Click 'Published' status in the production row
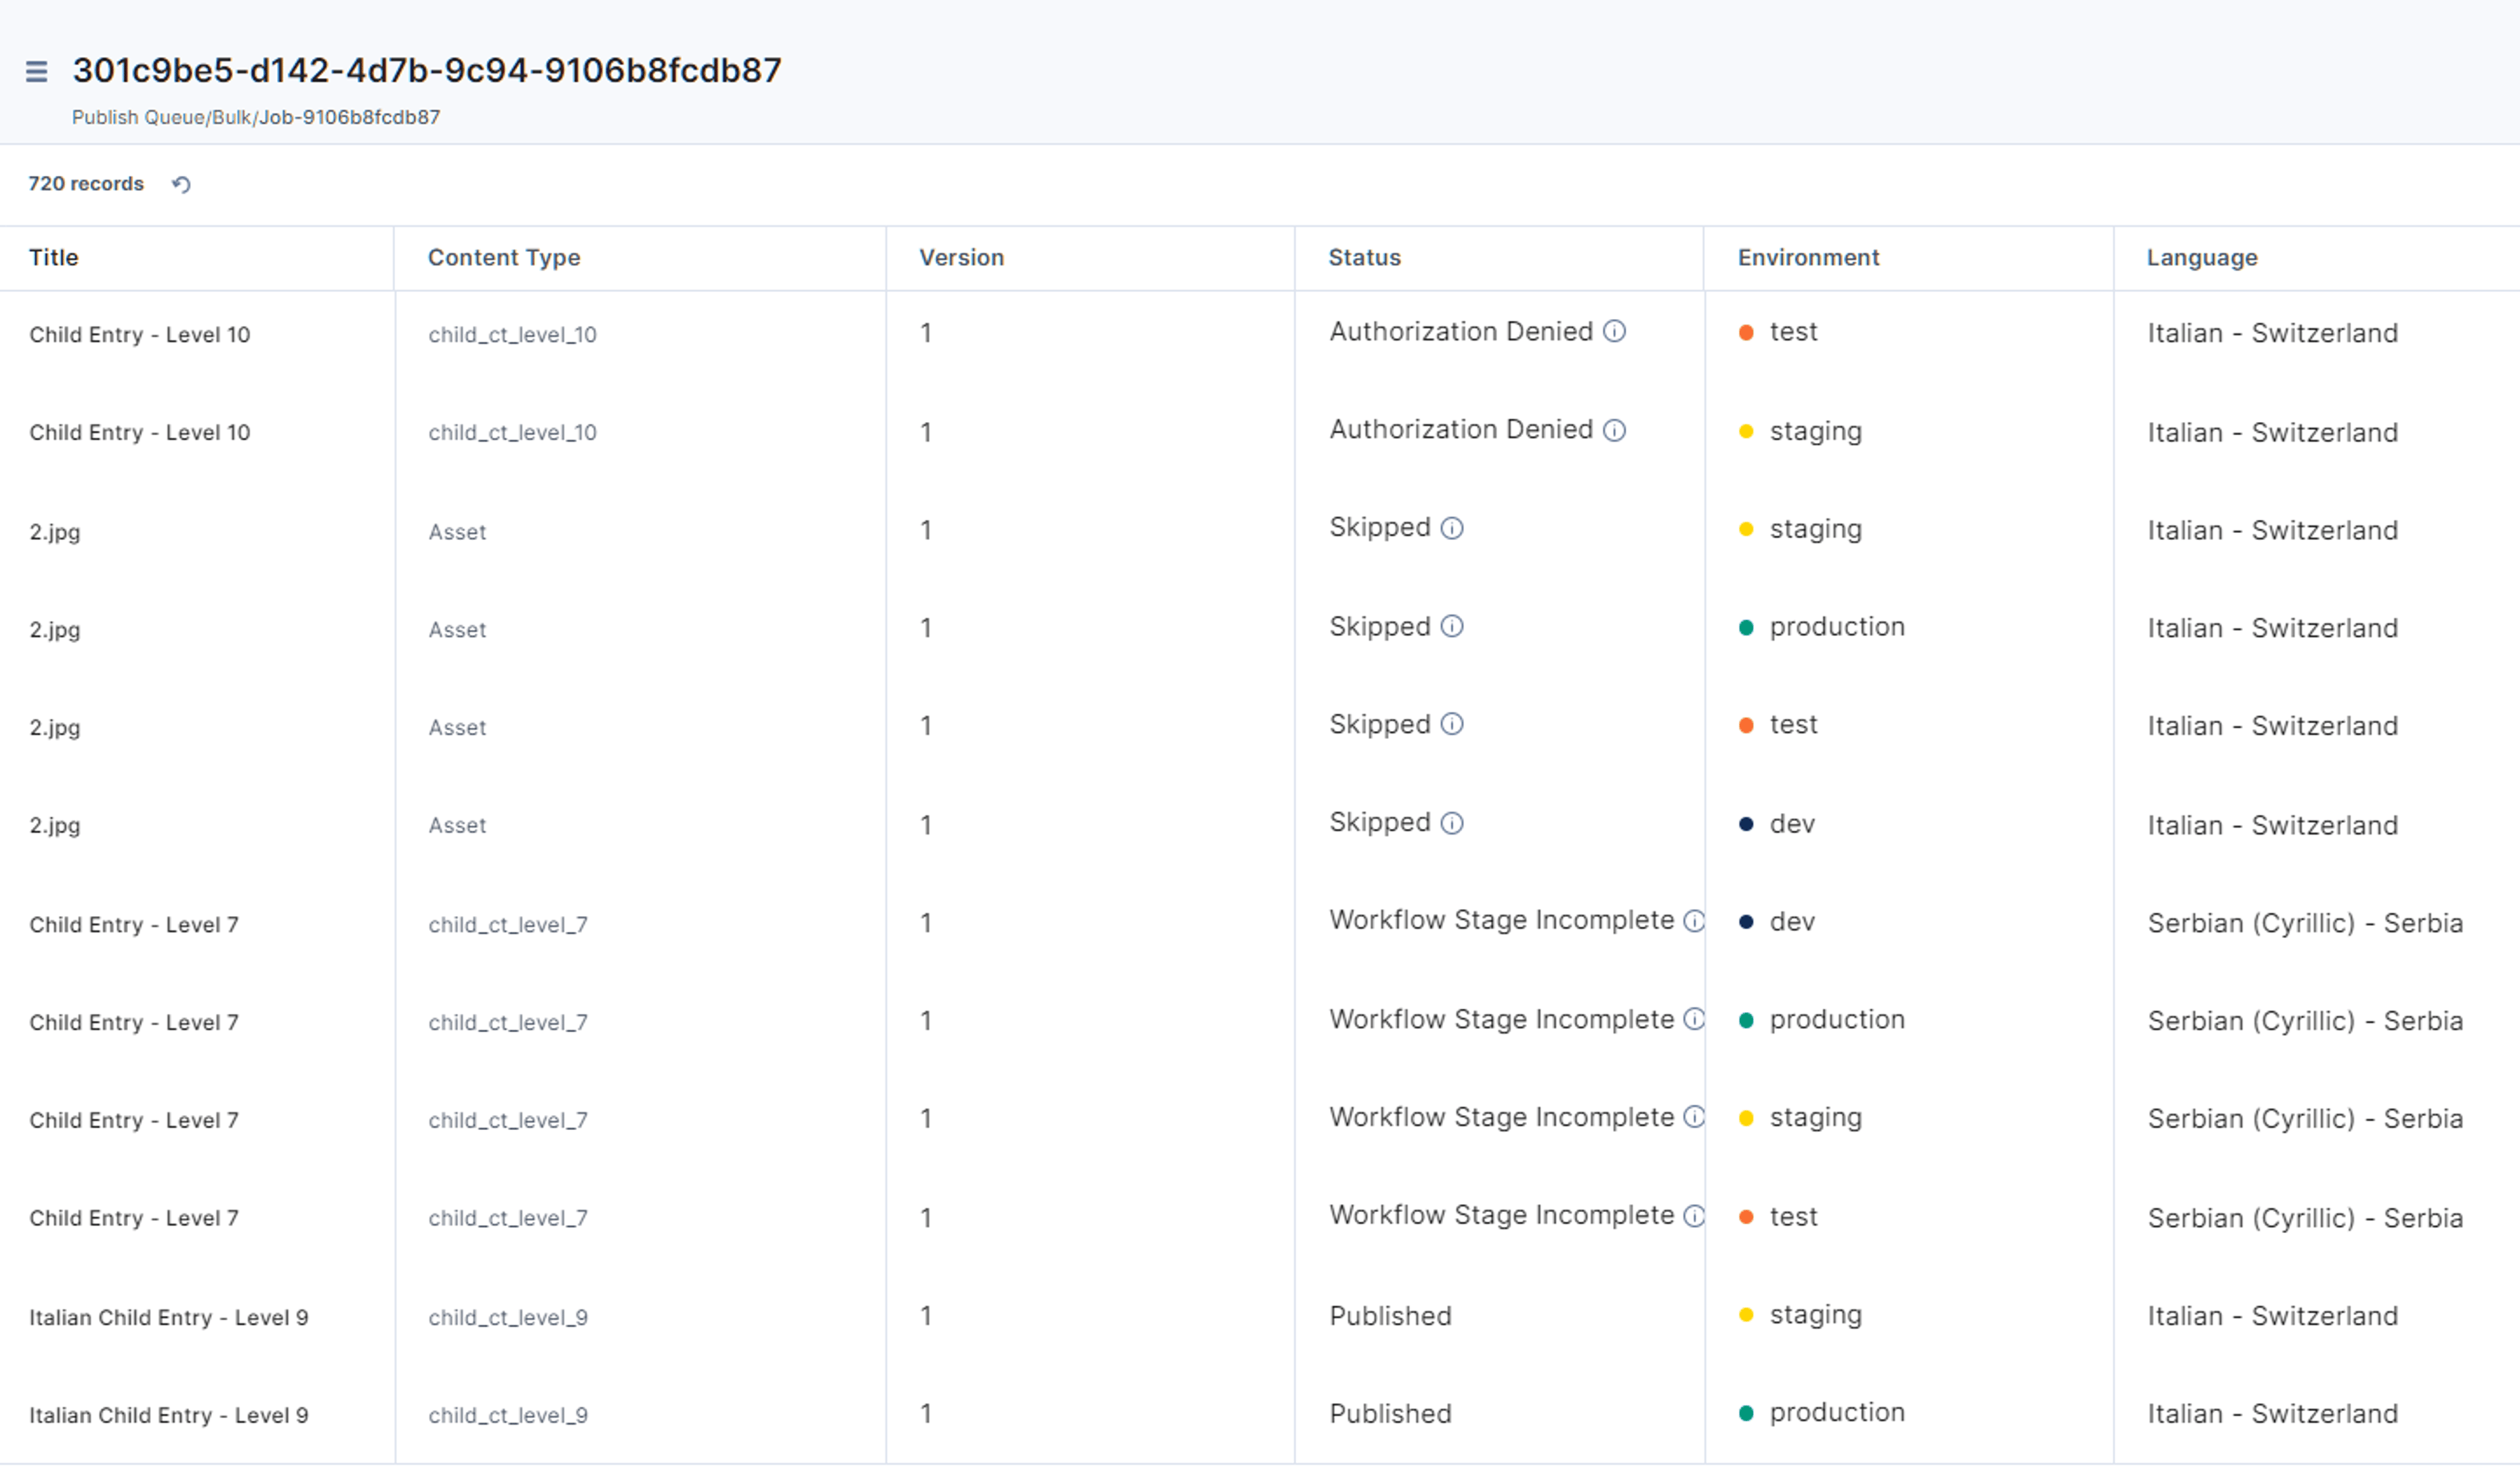The width and height of the screenshot is (2520, 1470). pyautogui.click(x=1390, y=1415)
